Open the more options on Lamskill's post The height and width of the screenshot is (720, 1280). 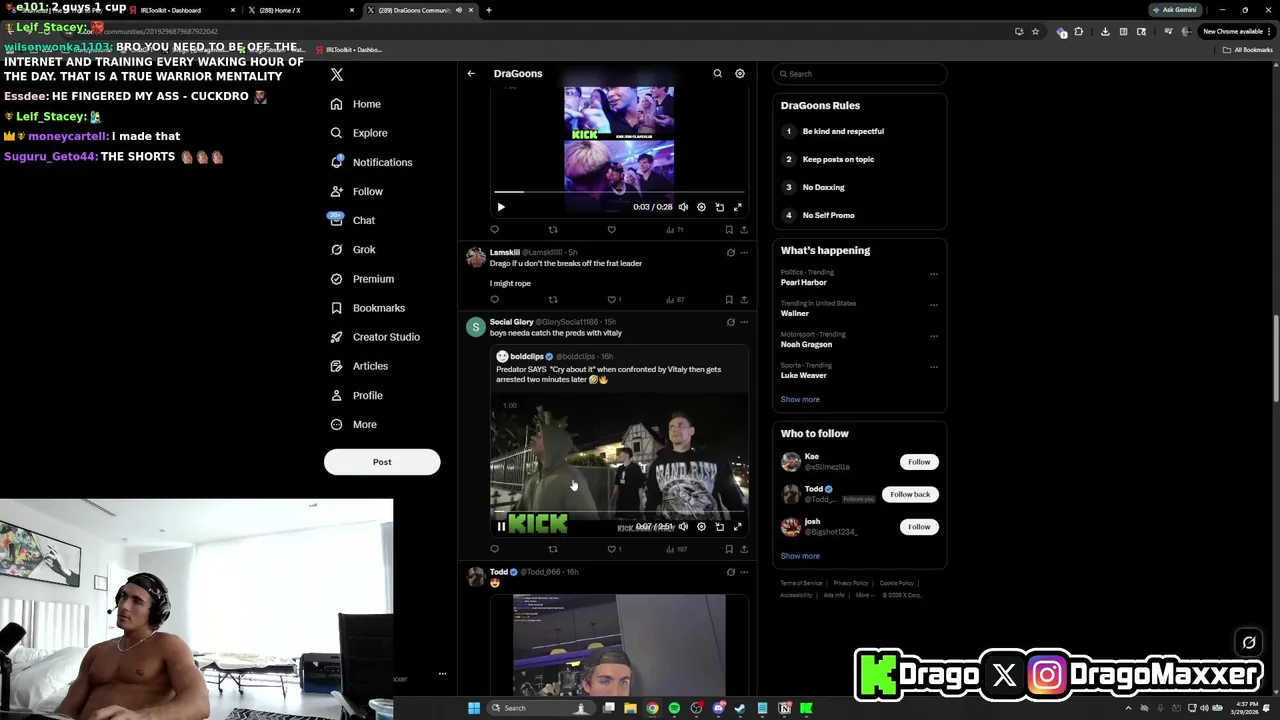tap(743, 252)
